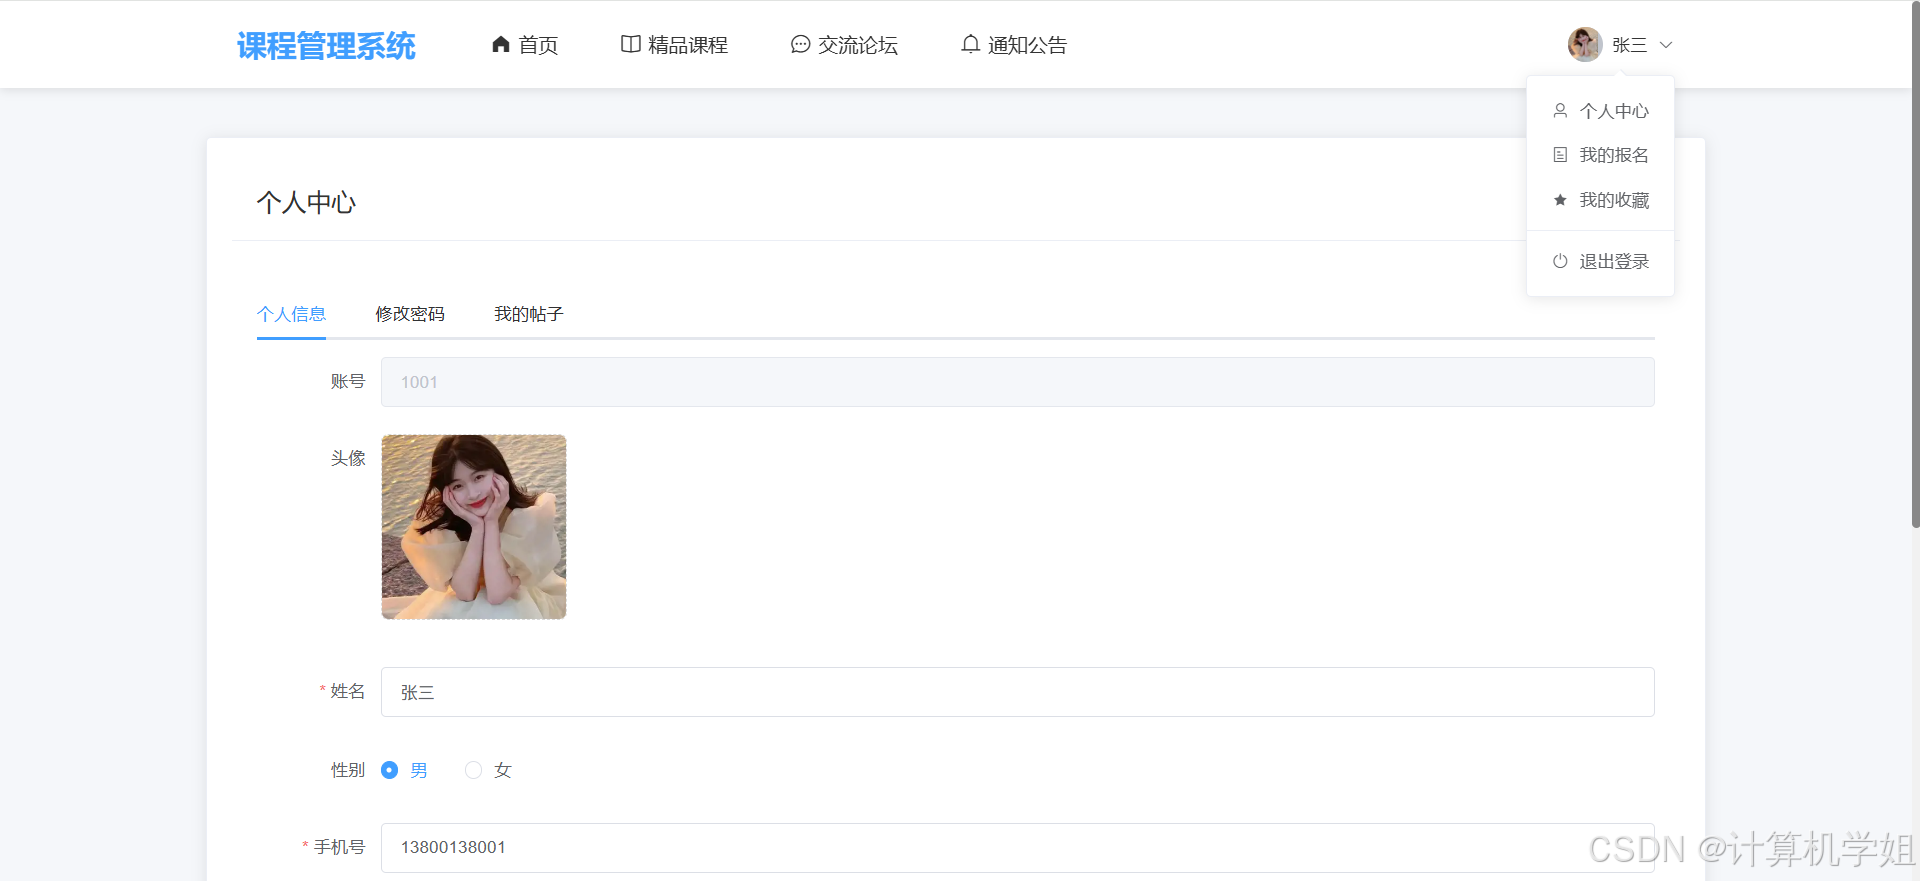This screenshot has width=1920, height=881.
Task: Click the book icon beside 精品课程
Action: [631, 44]
